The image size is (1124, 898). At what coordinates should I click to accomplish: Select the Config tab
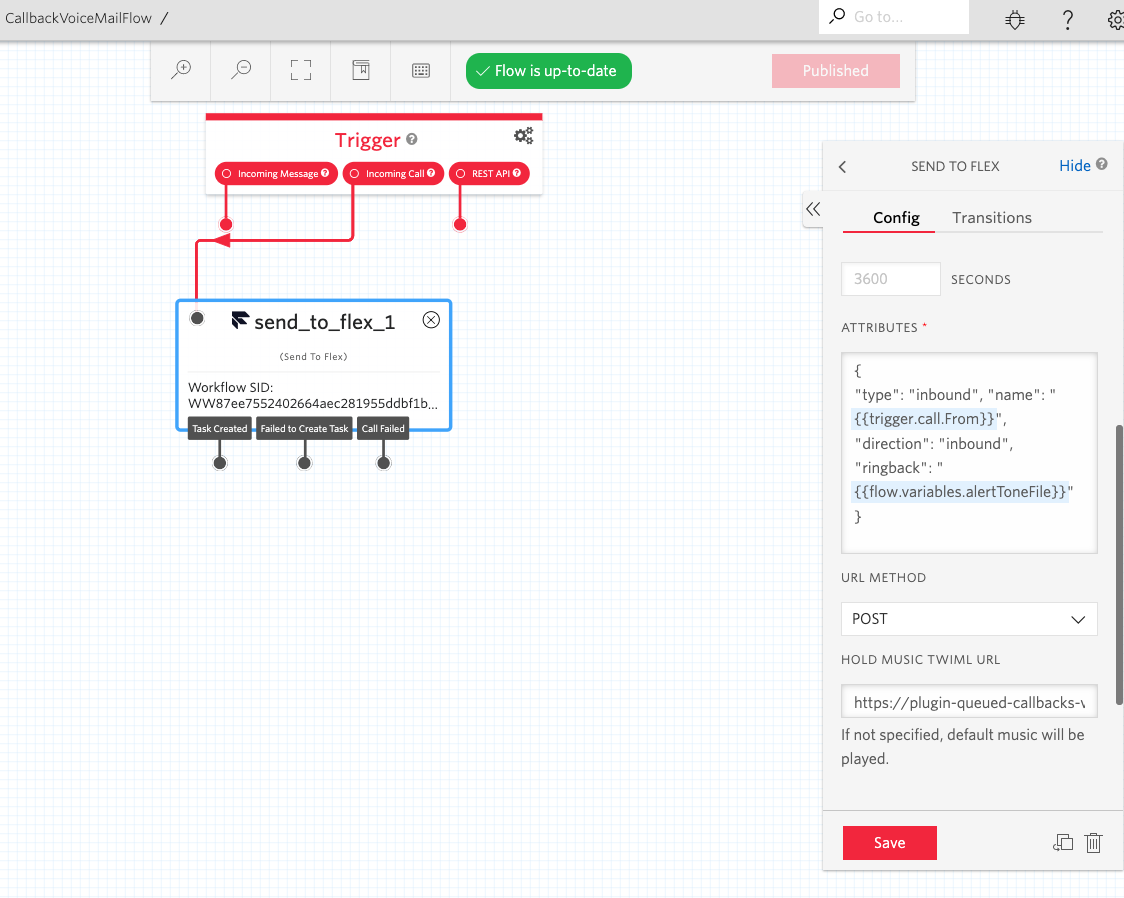(896, 217)
